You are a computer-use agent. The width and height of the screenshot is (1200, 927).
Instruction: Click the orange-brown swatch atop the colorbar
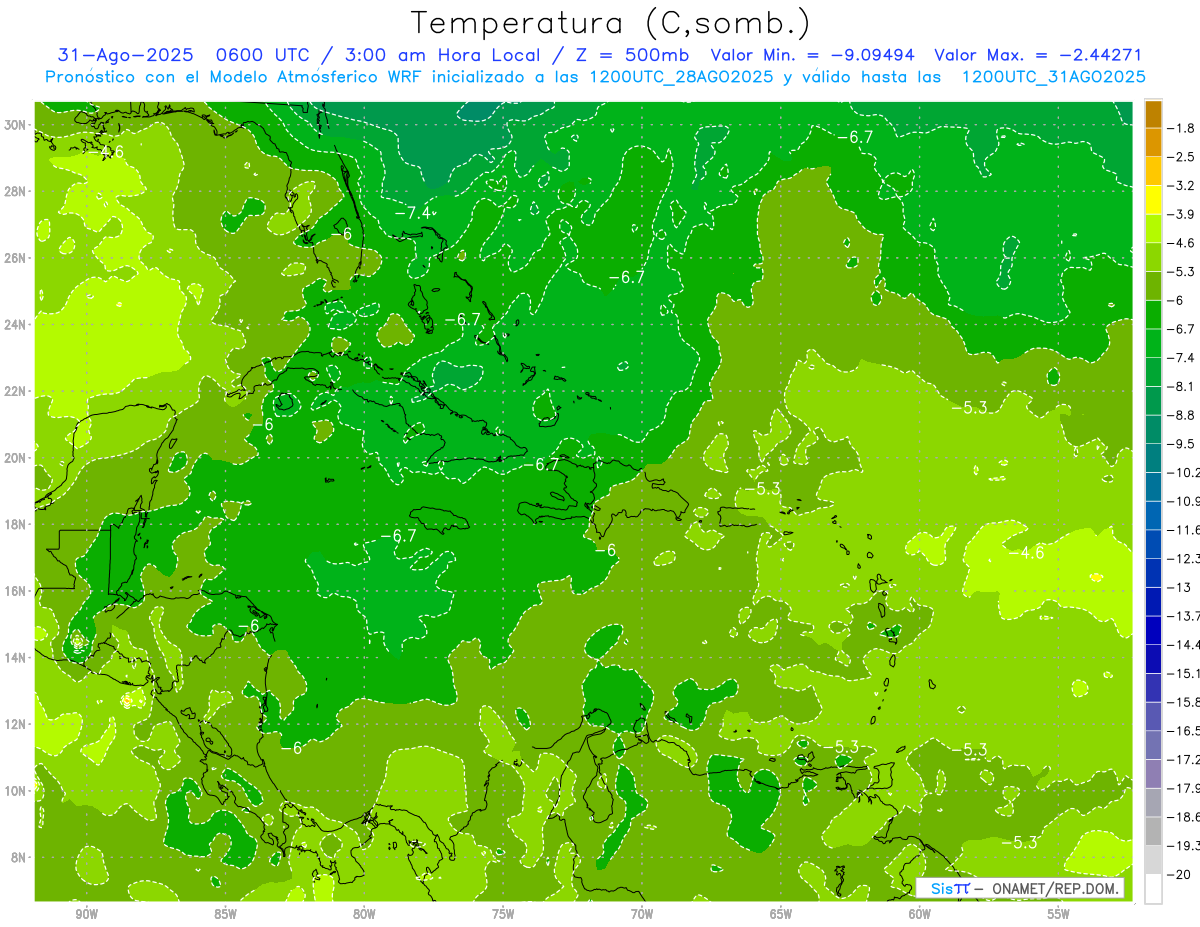coord(1154,114)
